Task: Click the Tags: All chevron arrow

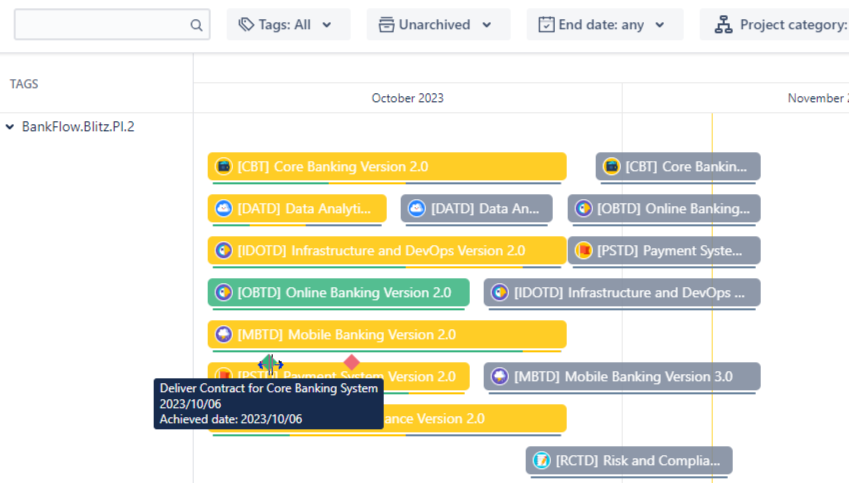Action: click(x=327, y=25)
